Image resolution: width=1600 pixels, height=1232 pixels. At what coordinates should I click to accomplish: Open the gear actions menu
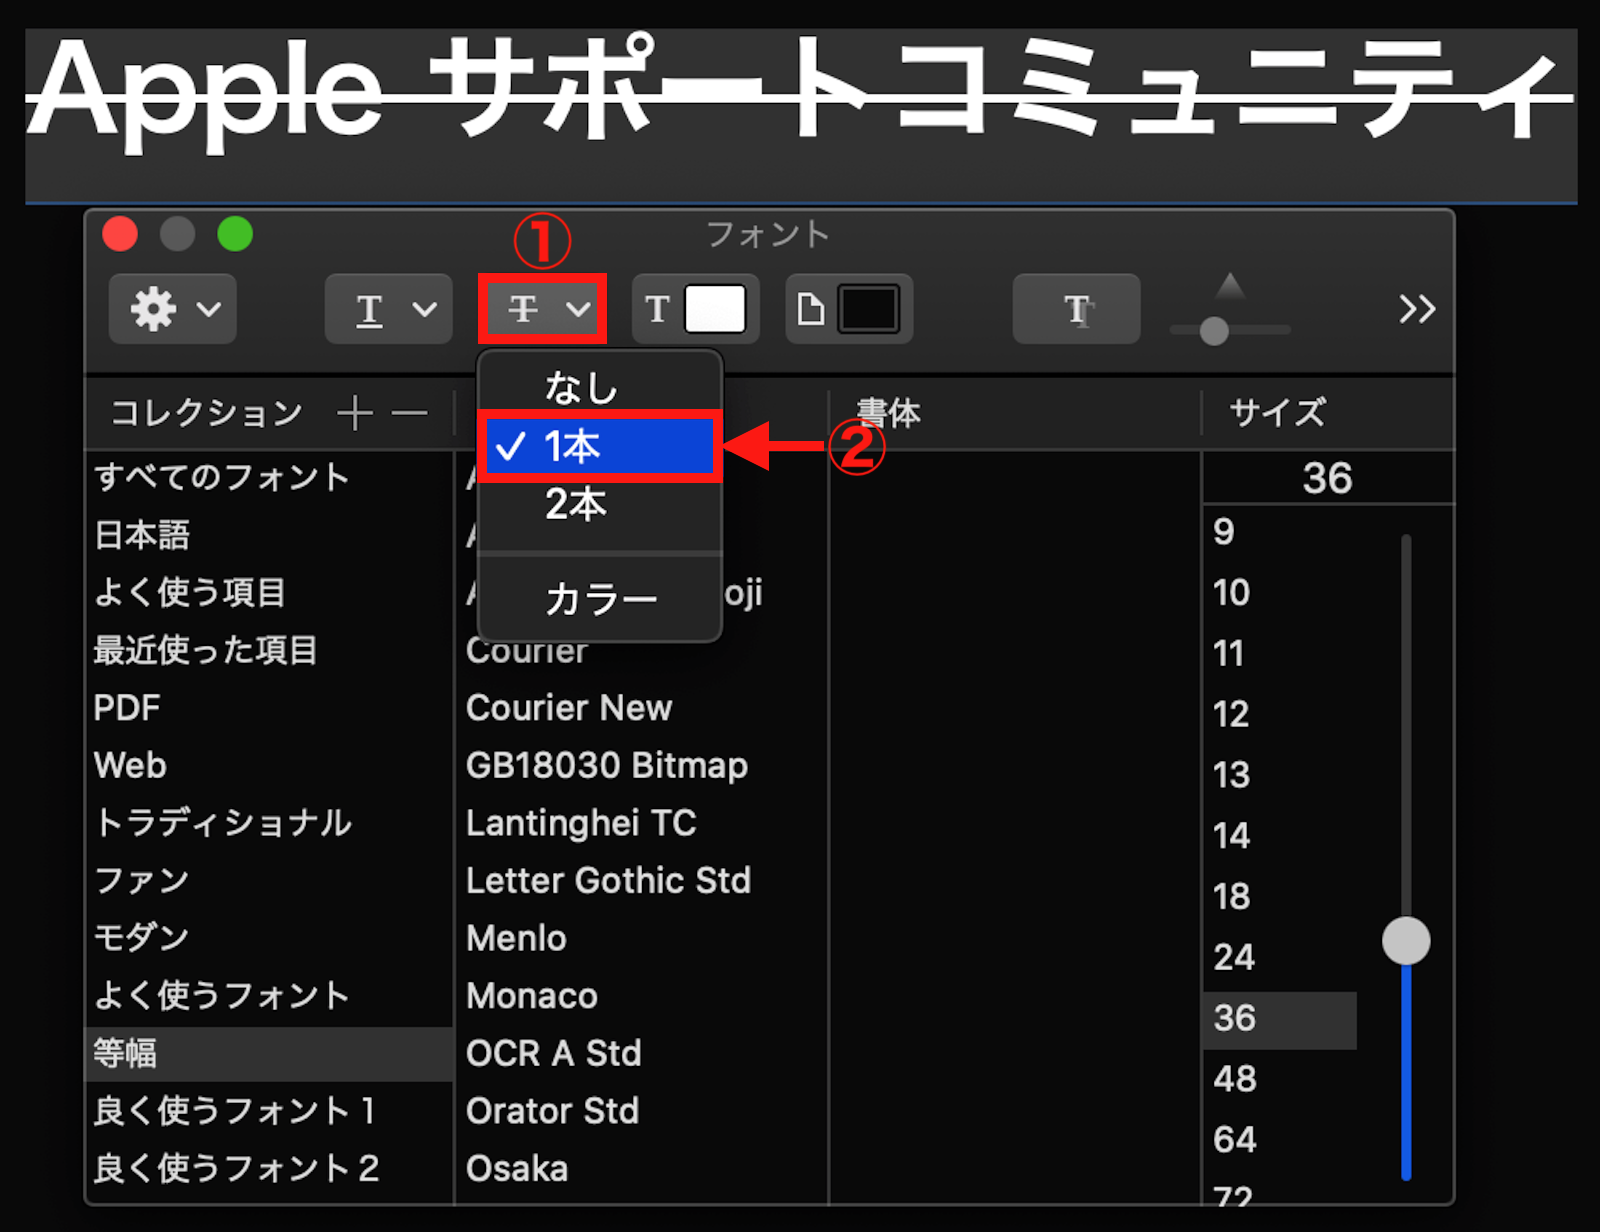click(x=173, y=309)
